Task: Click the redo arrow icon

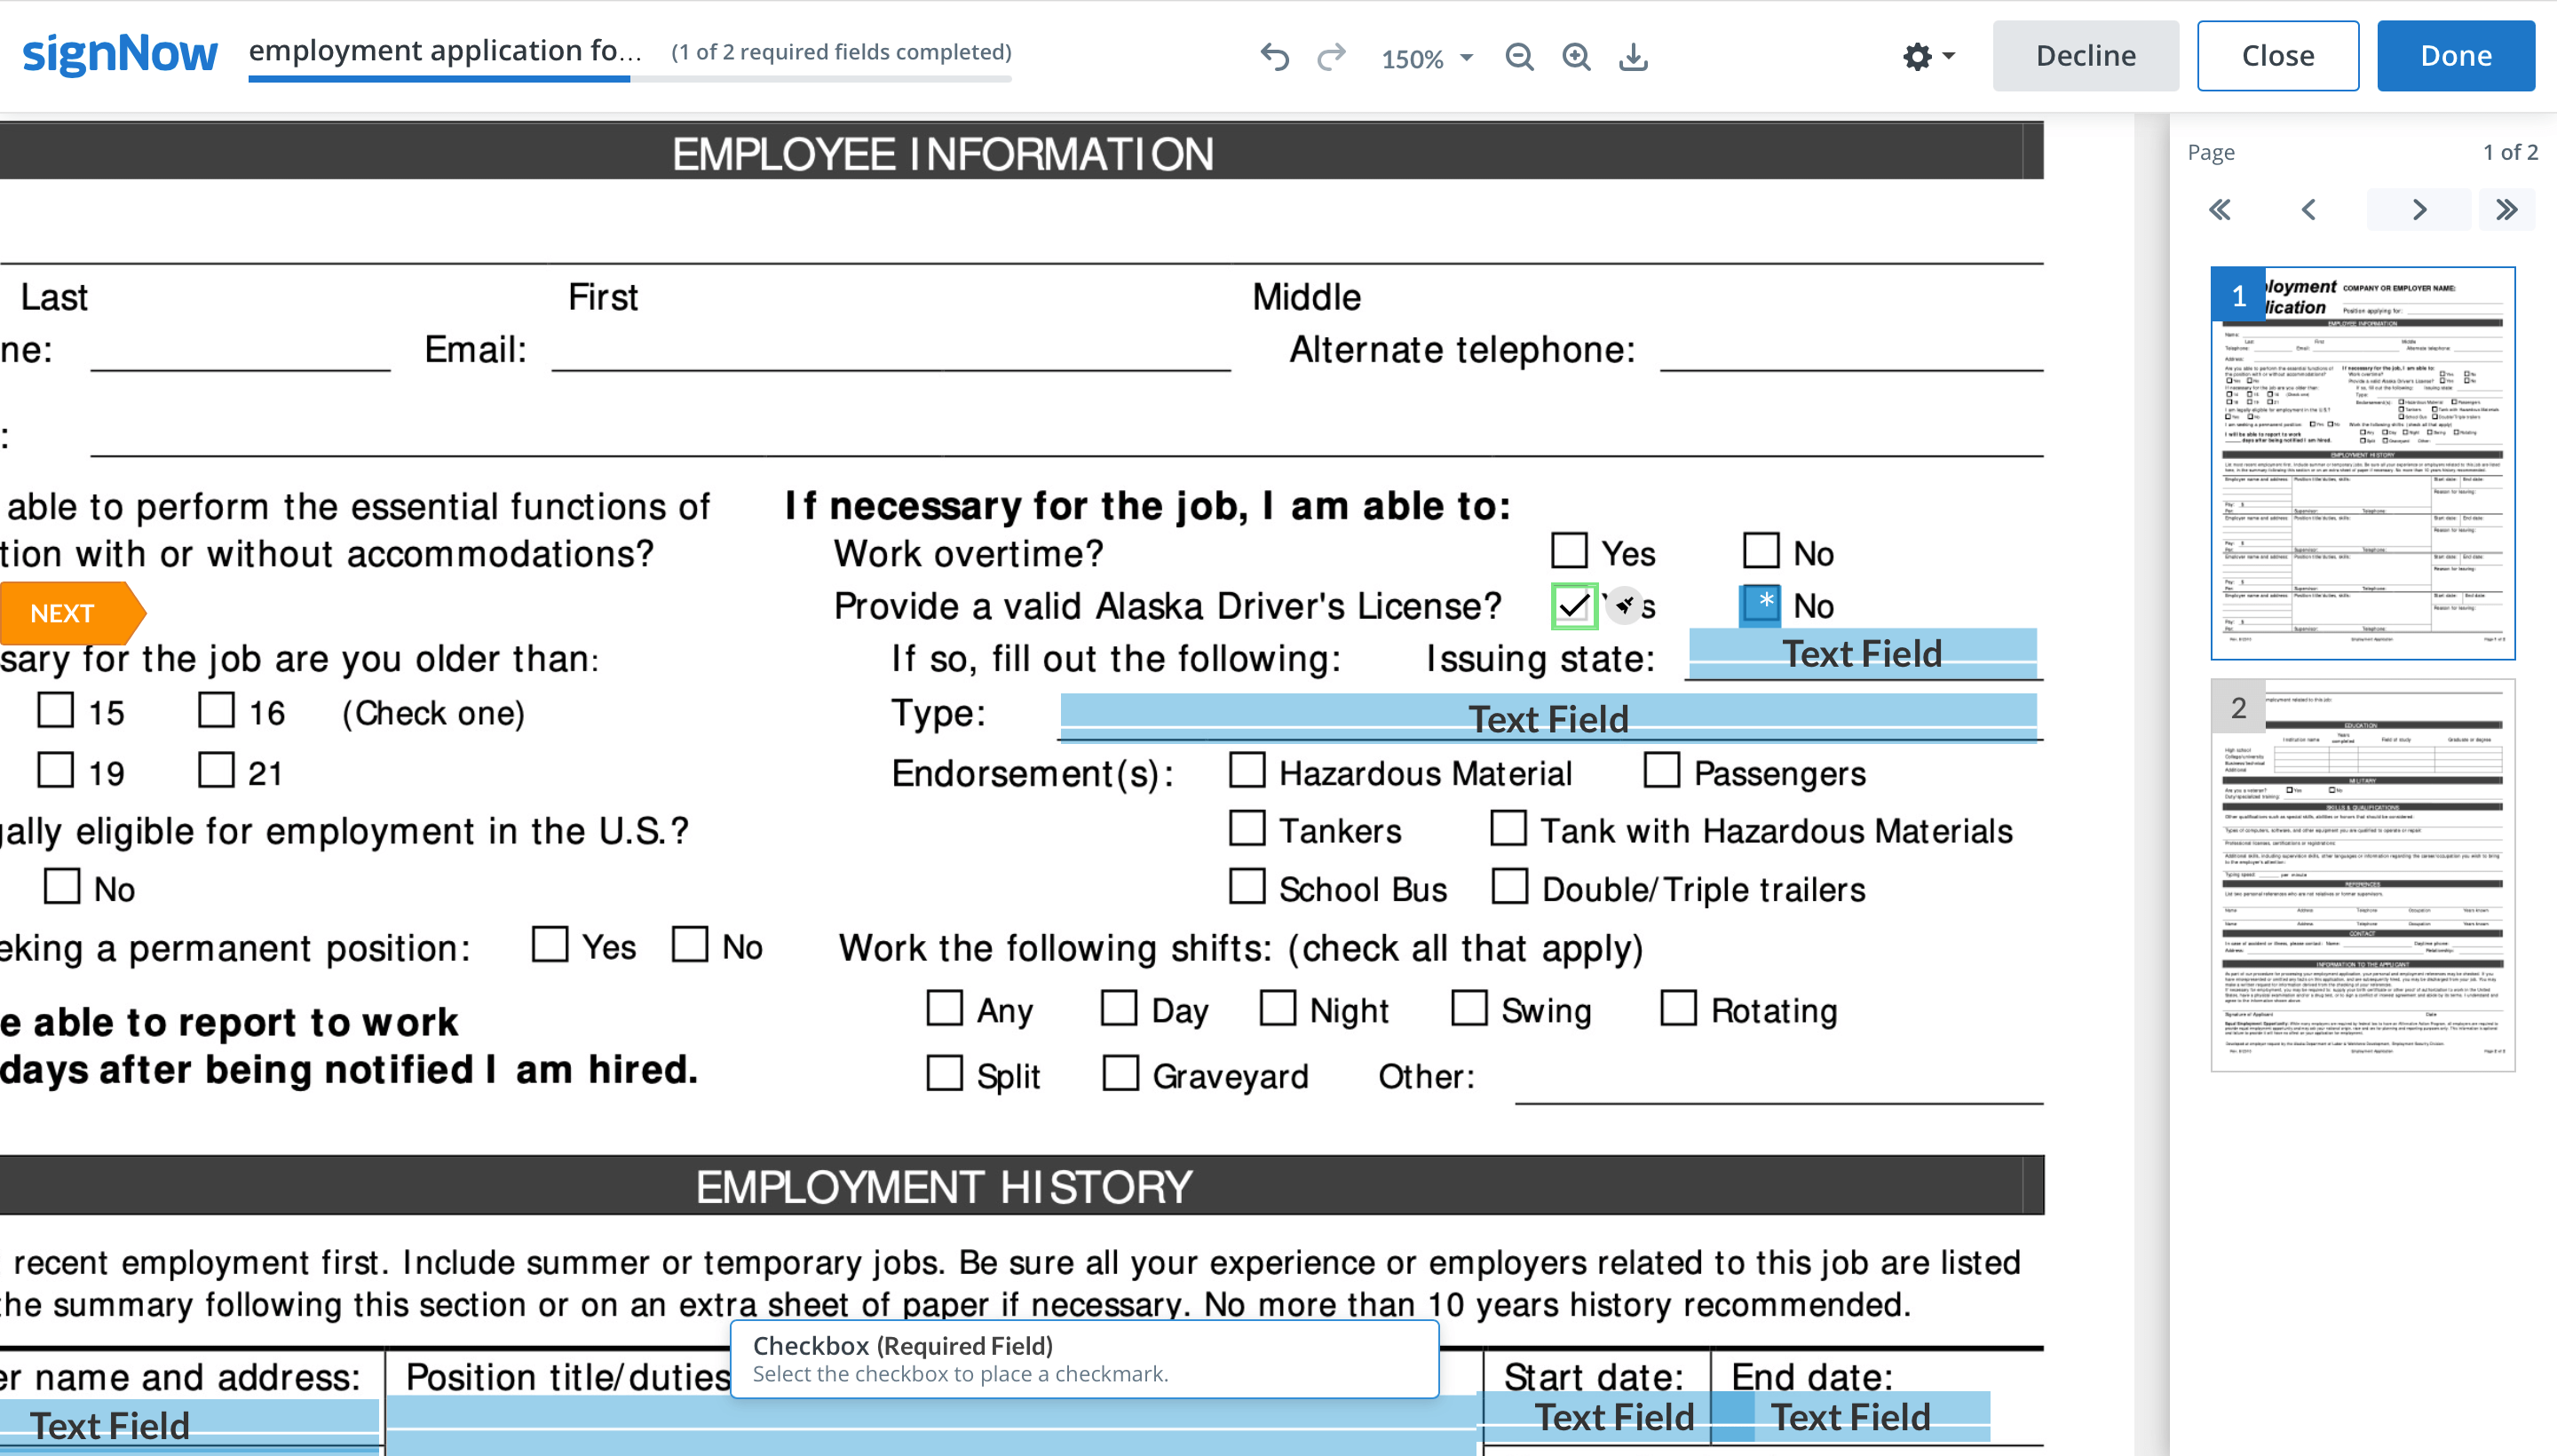Action: coord(1331,57)
